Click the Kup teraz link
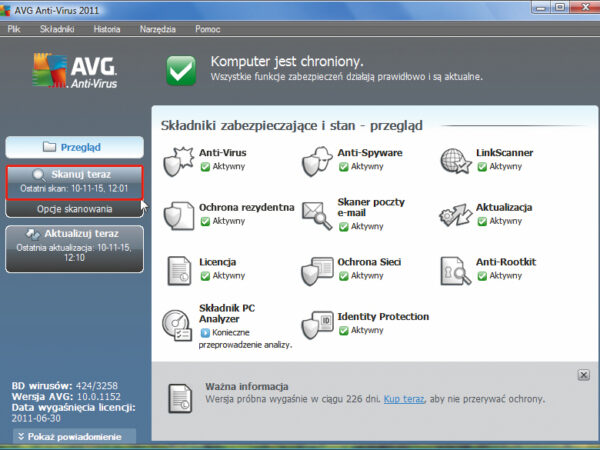The width and height of the screenshot is (600, 450). tap(404, 397)
